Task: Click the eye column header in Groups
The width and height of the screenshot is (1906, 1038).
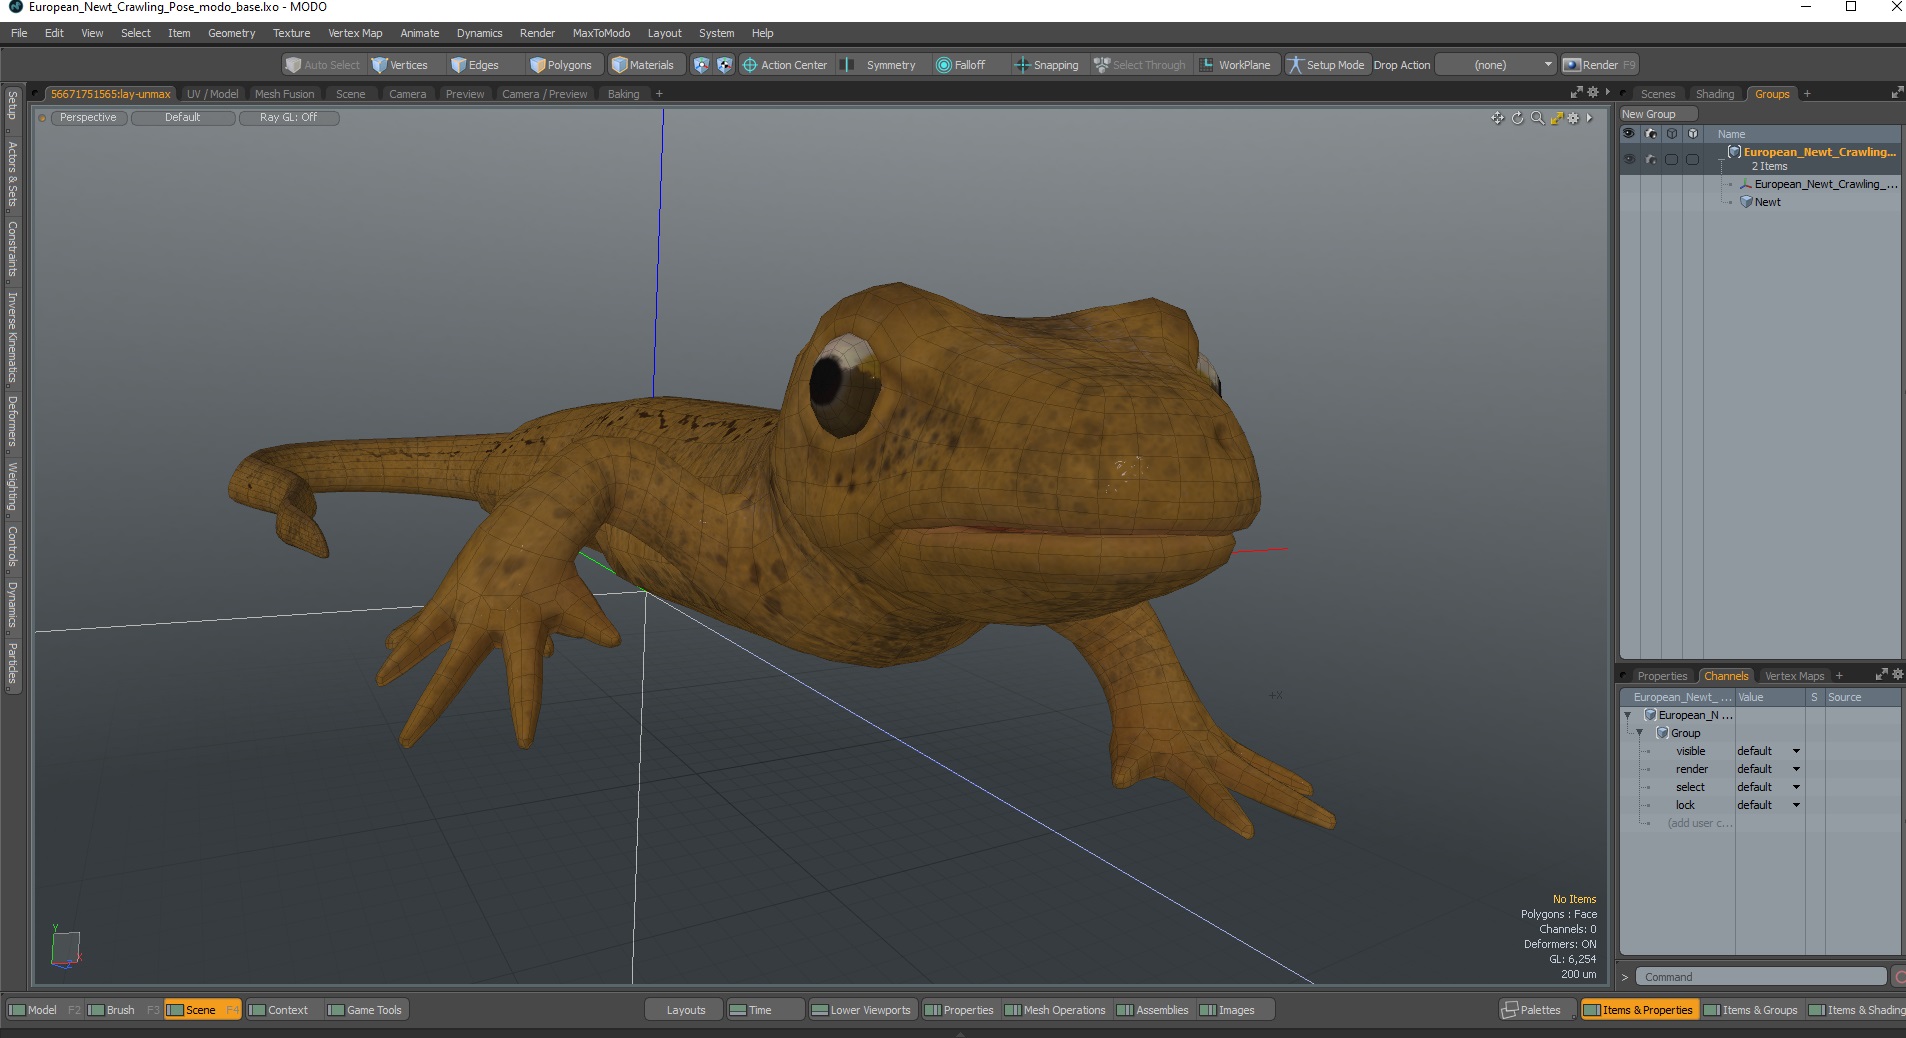Action: (x=1629, y=134)
